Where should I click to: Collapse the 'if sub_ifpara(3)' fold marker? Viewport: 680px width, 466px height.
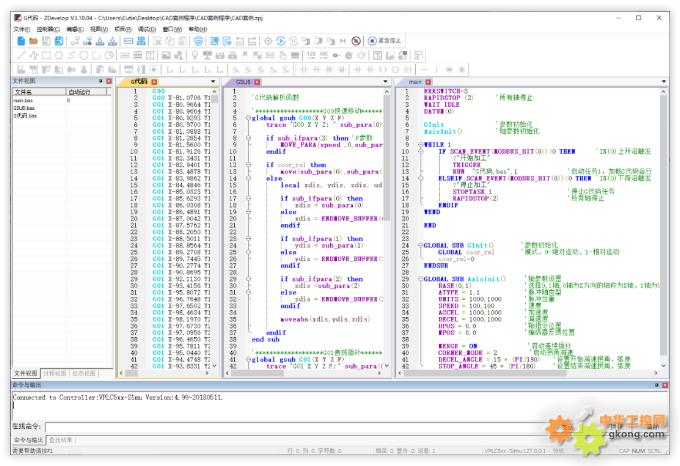click(x=248, y=138)
